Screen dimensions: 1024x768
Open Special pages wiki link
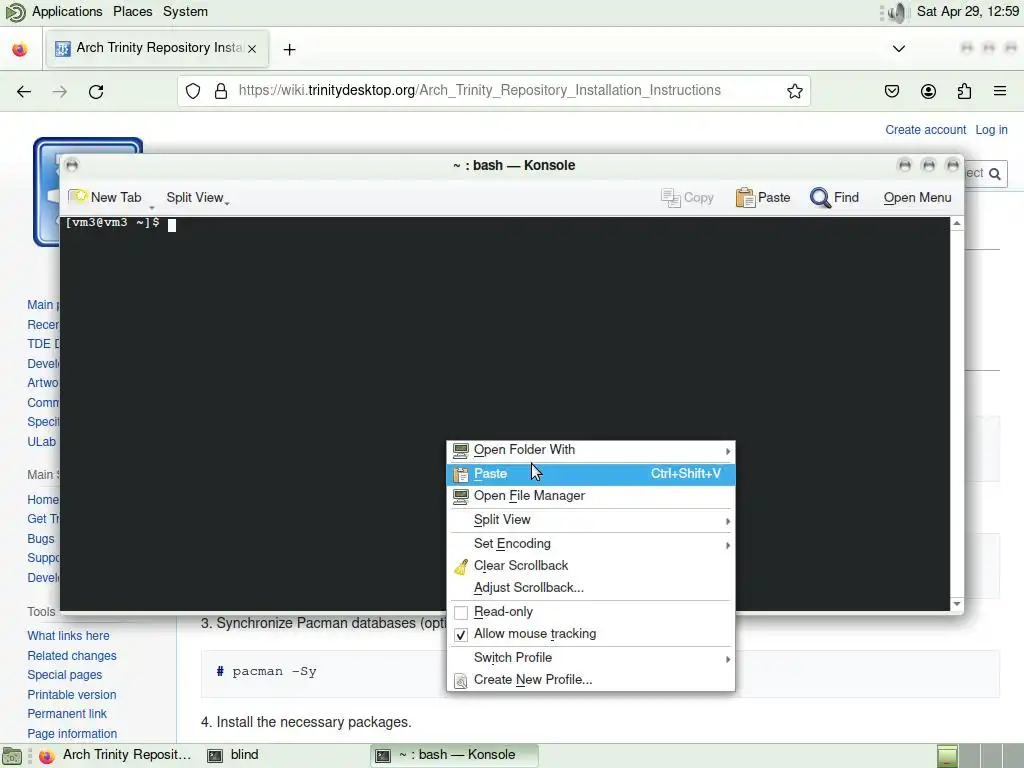pos(65,675)
